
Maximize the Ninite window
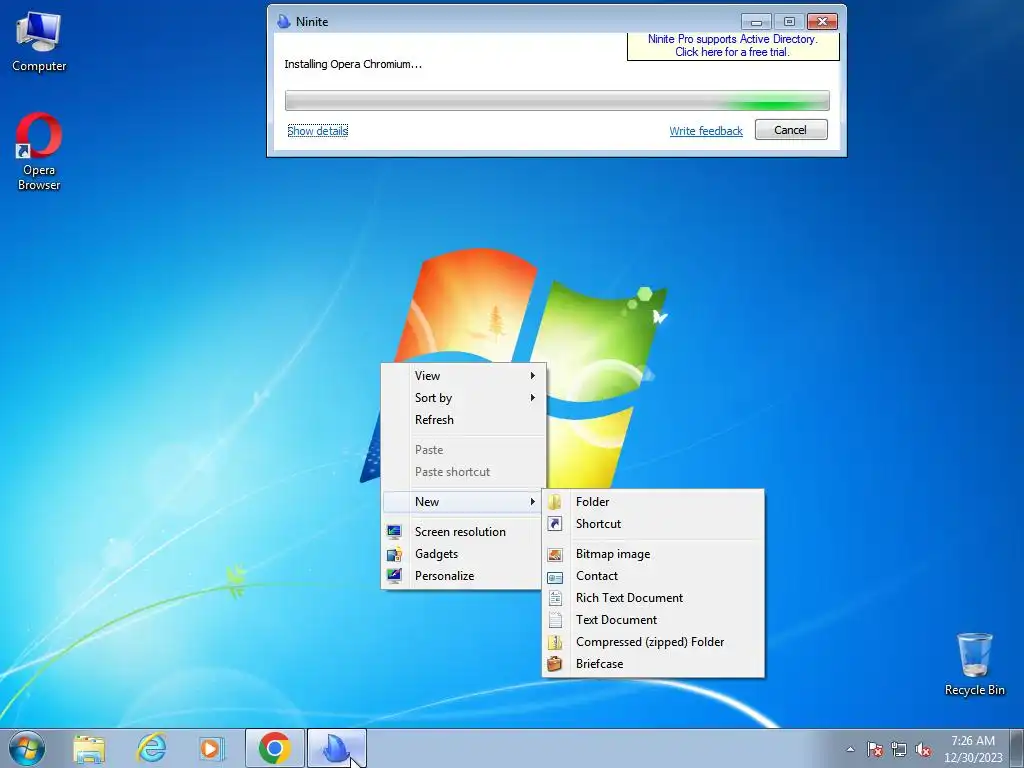(789, 22)
